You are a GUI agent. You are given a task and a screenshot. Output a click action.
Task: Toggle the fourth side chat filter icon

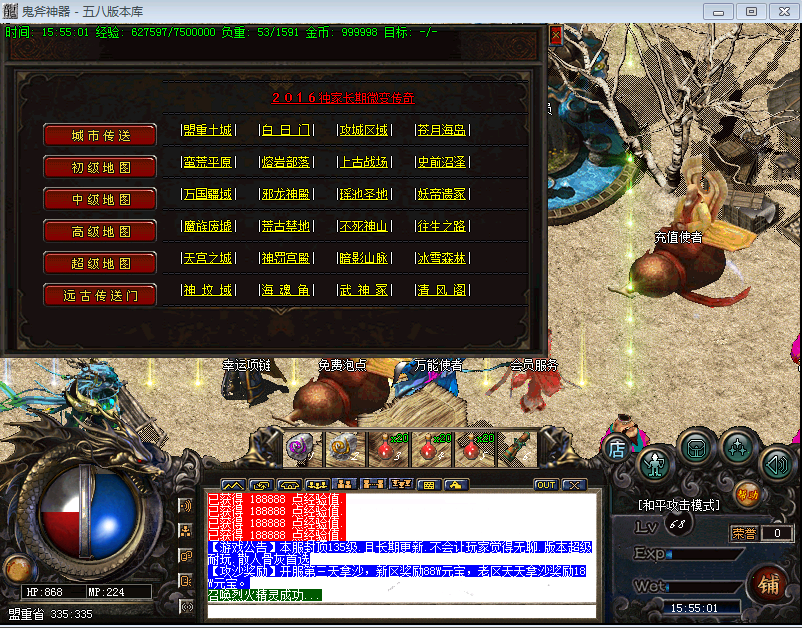click(186, 581)
